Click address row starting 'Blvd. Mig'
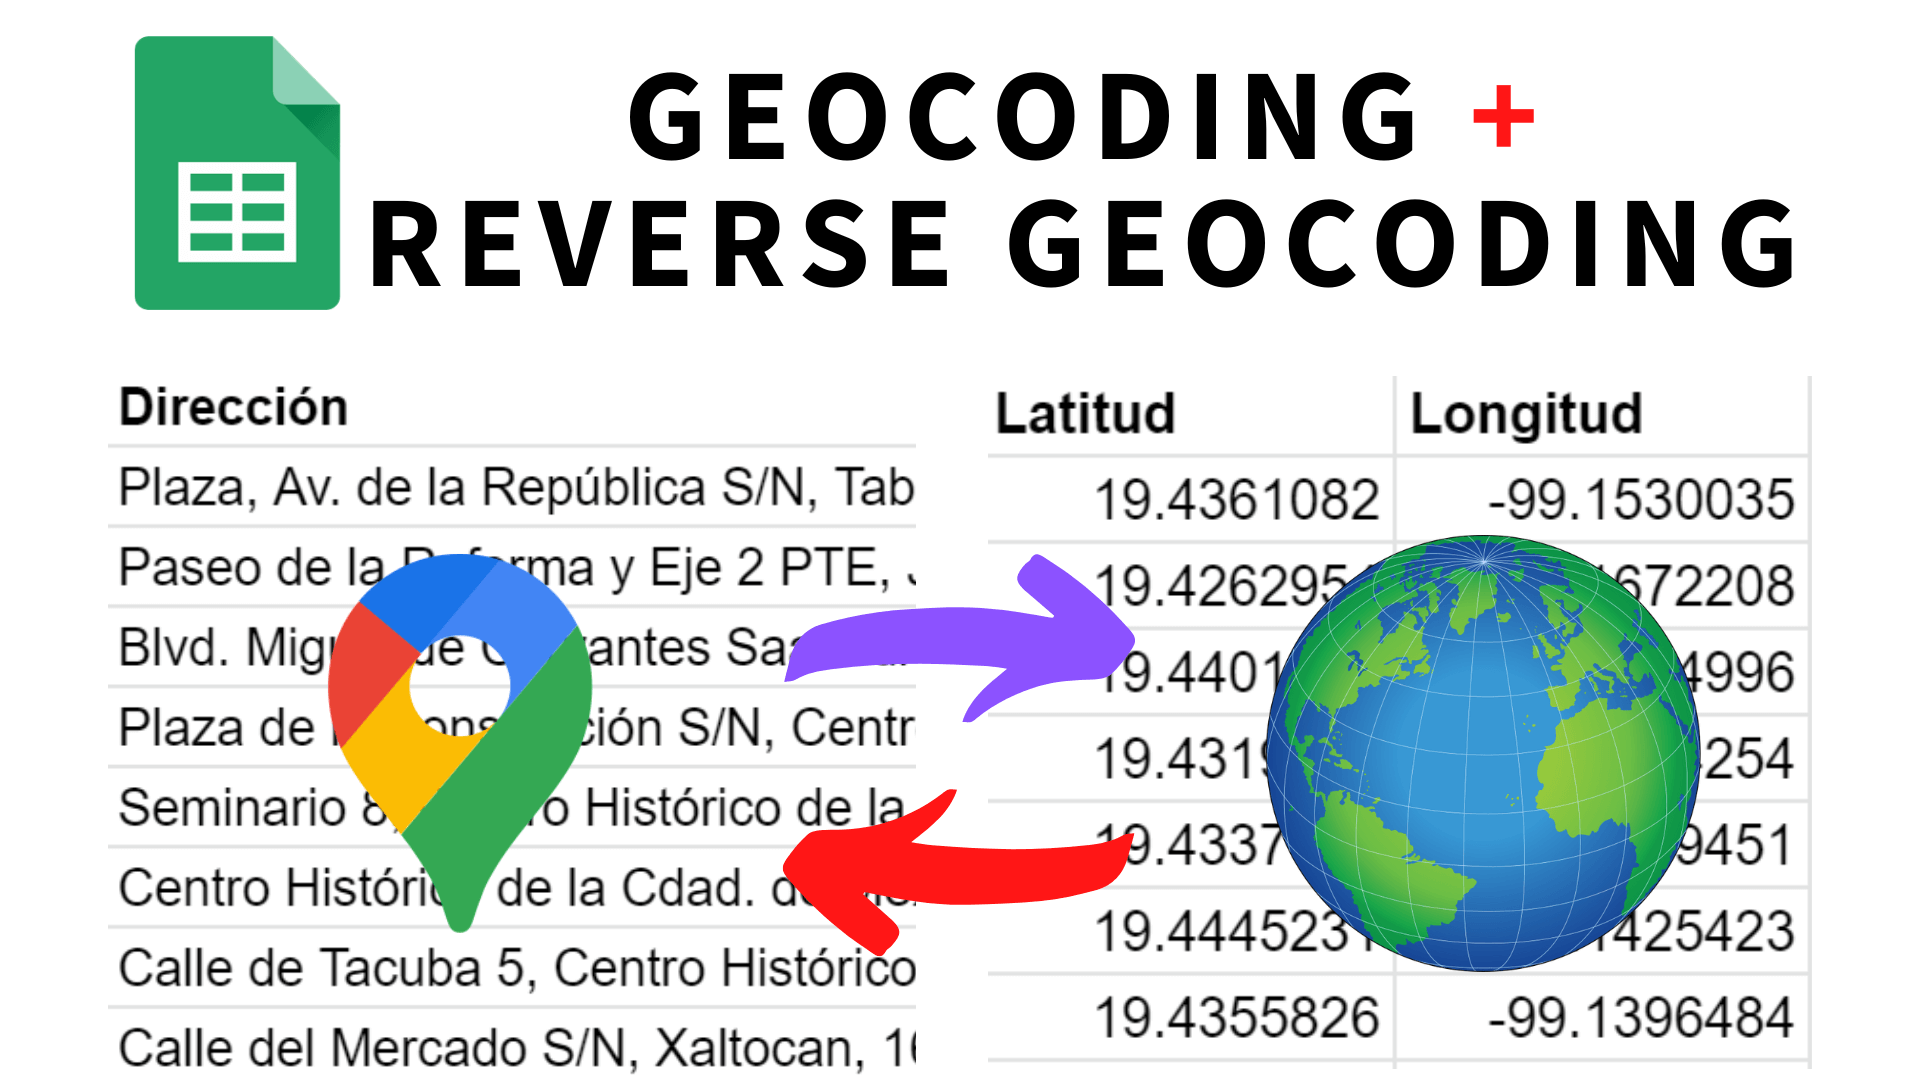Viewport: 1920px width, 1080px height. 512,647
